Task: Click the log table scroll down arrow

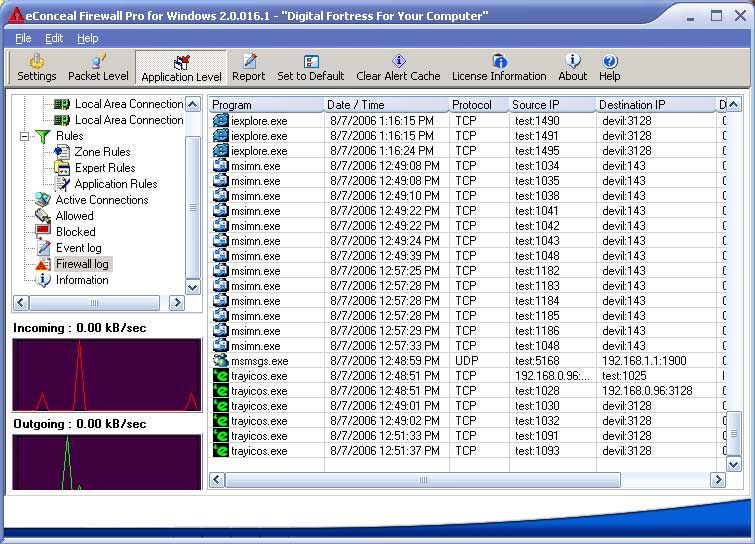Action: (x=733, y=465)
